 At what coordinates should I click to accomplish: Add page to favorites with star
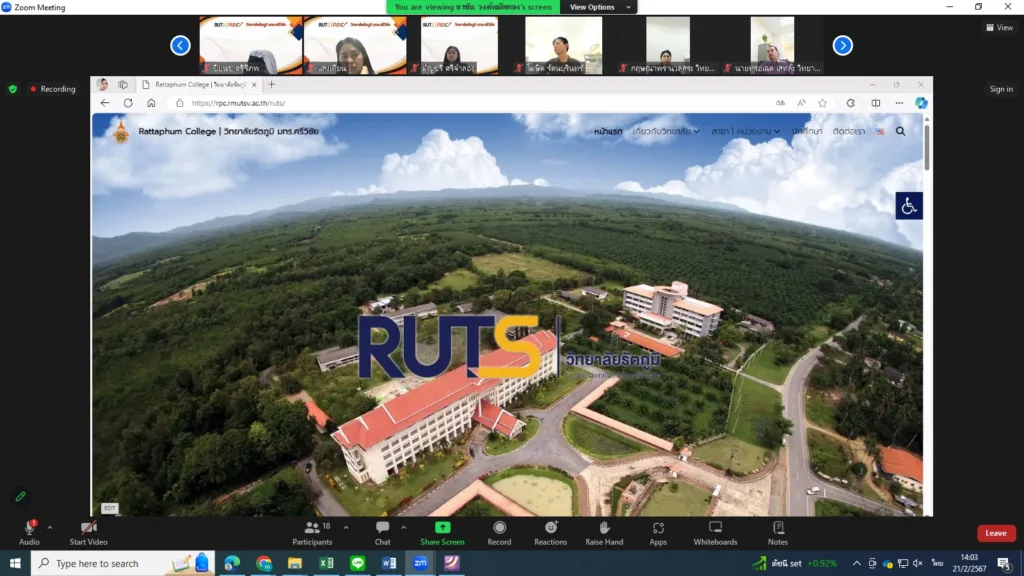pos(822,103)
